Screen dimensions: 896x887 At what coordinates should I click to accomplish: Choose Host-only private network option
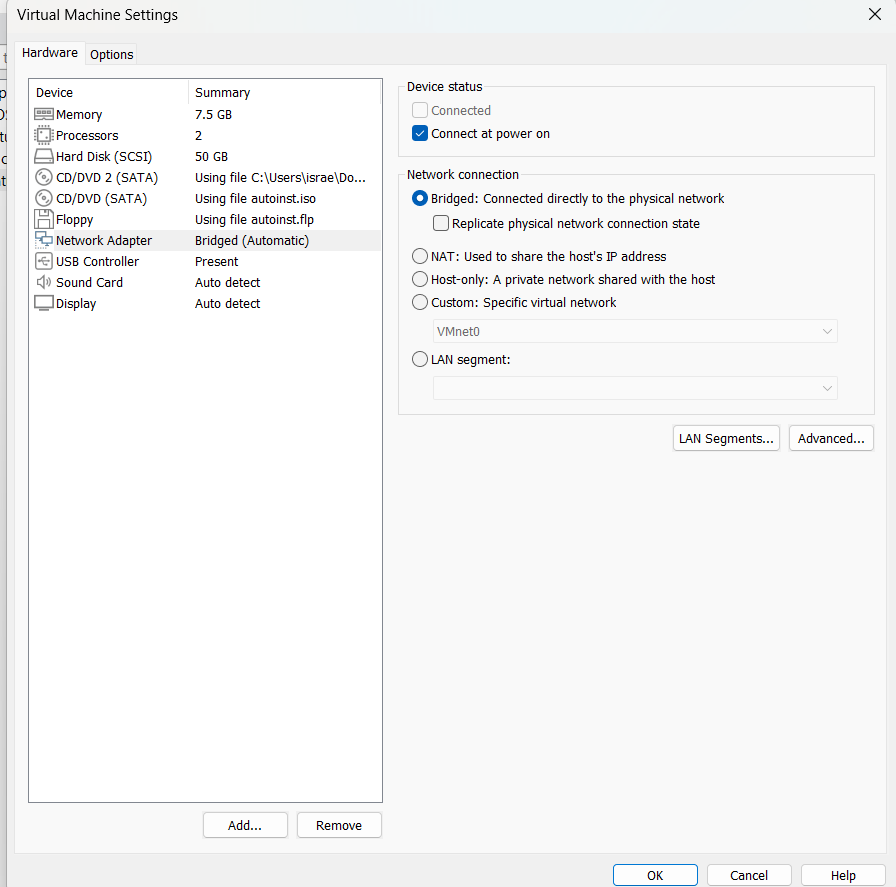coord(420,279)
